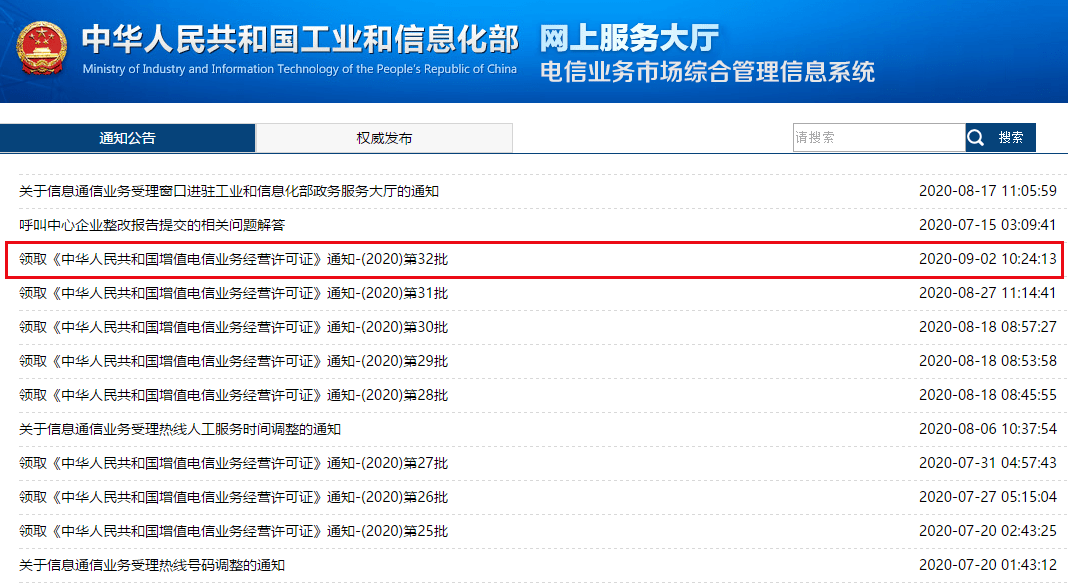Open license notice (2020)第31批
This screenshot has height=584, width=1068.
pyautogui.click(x=234, y=293)
